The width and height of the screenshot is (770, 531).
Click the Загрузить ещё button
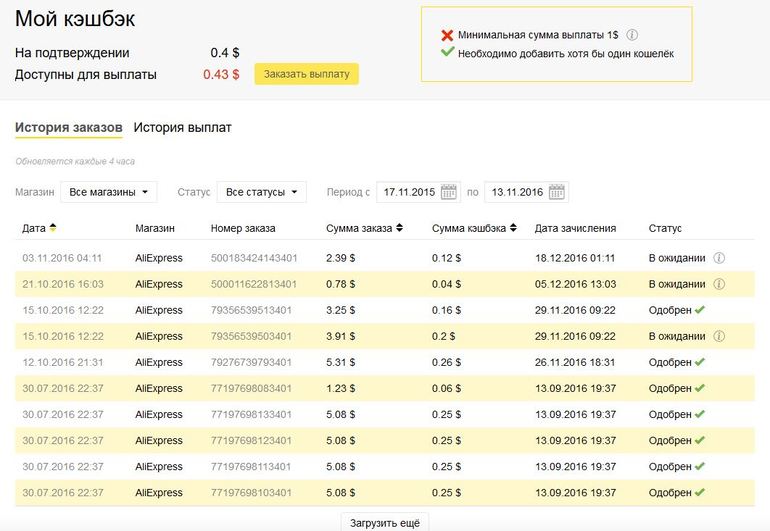point(385,522)
